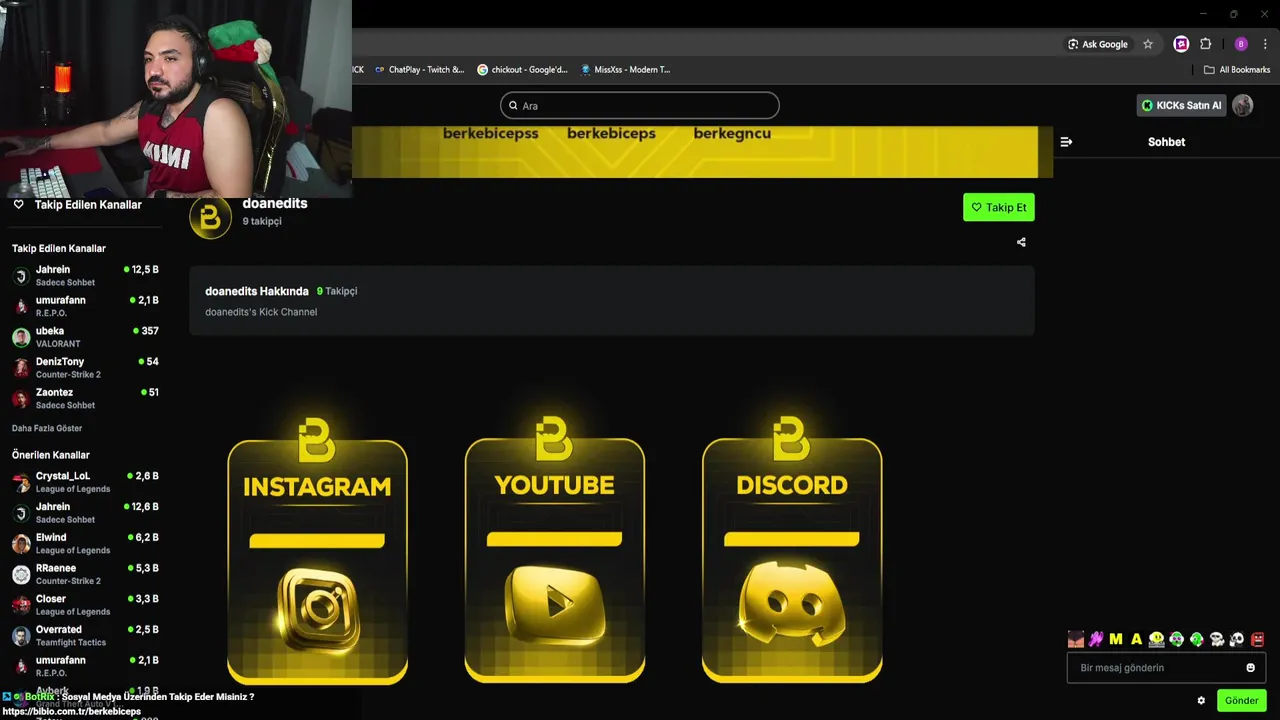The height and width of the screenshot is (720, 1280).
Task: Open the All Bookmarks folder
Action: point(1237,70)
